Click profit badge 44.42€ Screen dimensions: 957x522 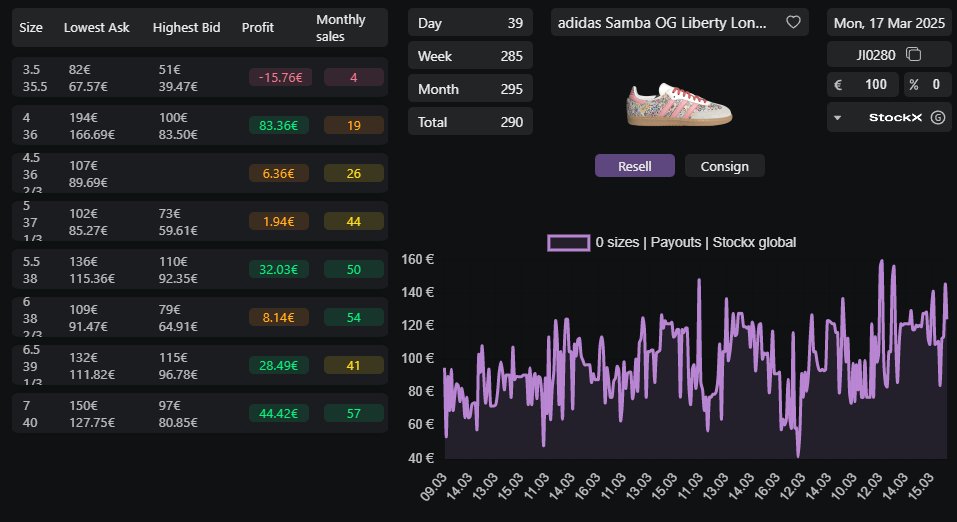tap(278, 413)
